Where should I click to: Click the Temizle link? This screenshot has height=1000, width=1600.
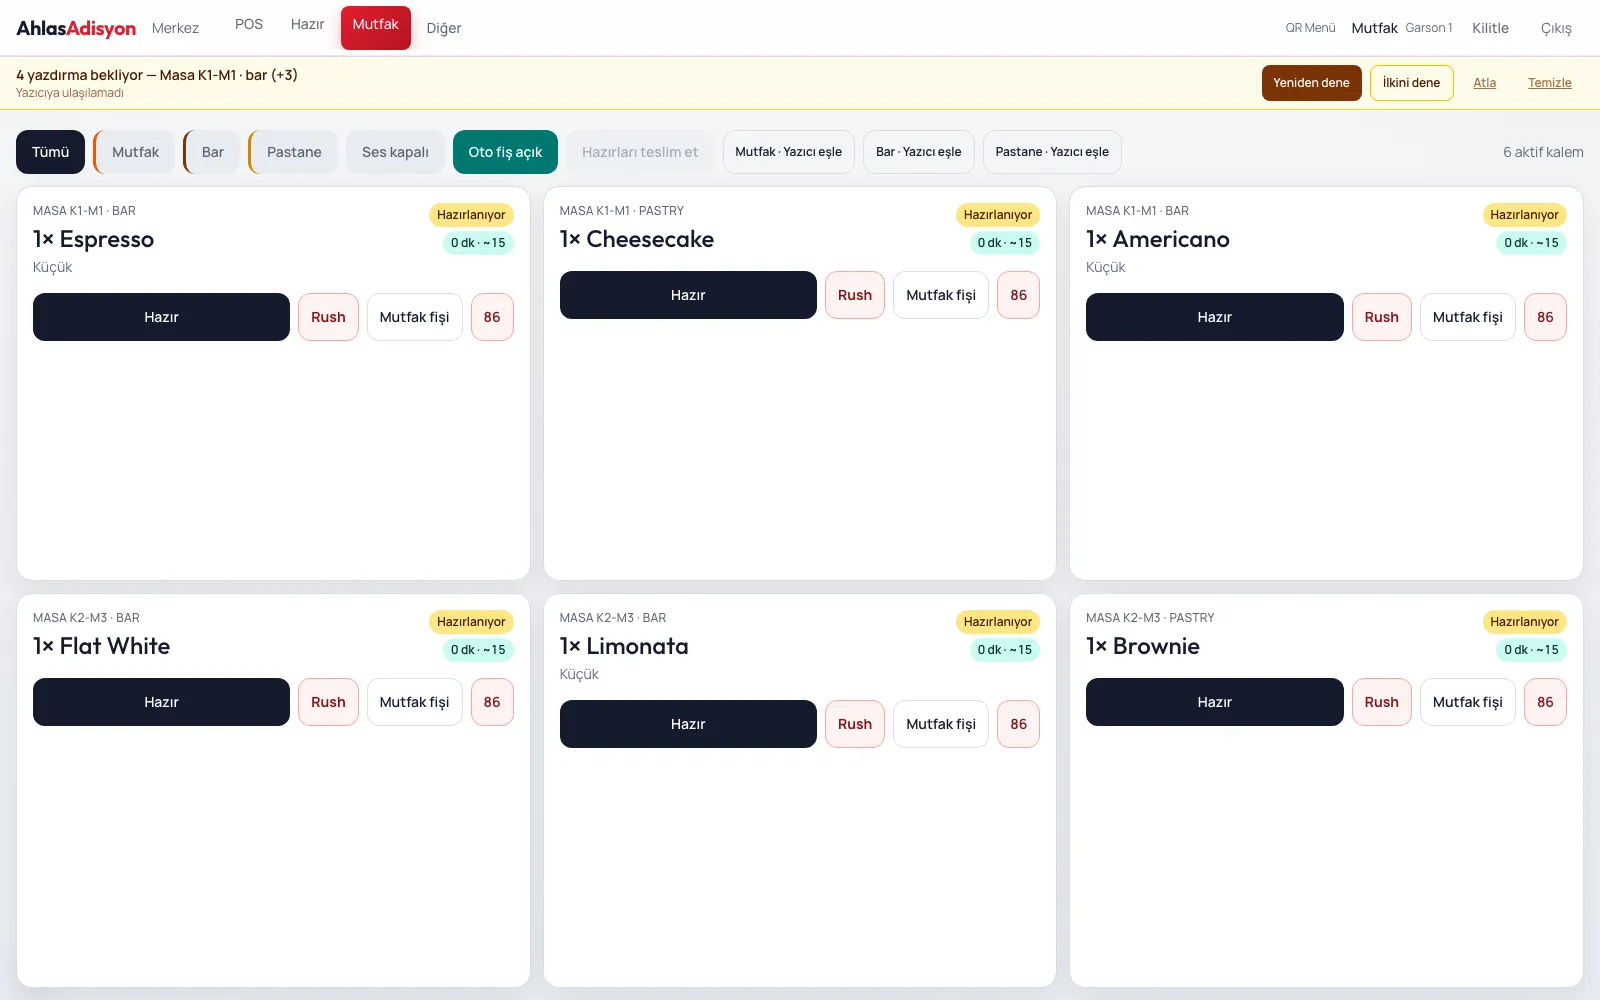[x=1549, y=83]
